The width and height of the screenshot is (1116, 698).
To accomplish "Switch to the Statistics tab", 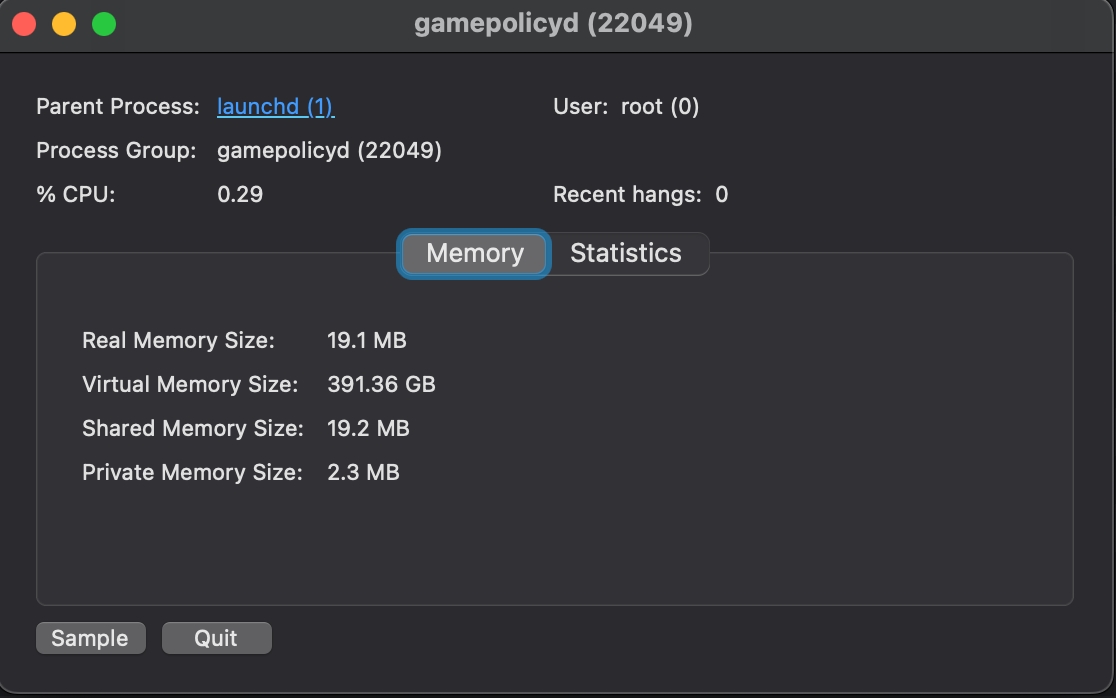I will point(626,253).
